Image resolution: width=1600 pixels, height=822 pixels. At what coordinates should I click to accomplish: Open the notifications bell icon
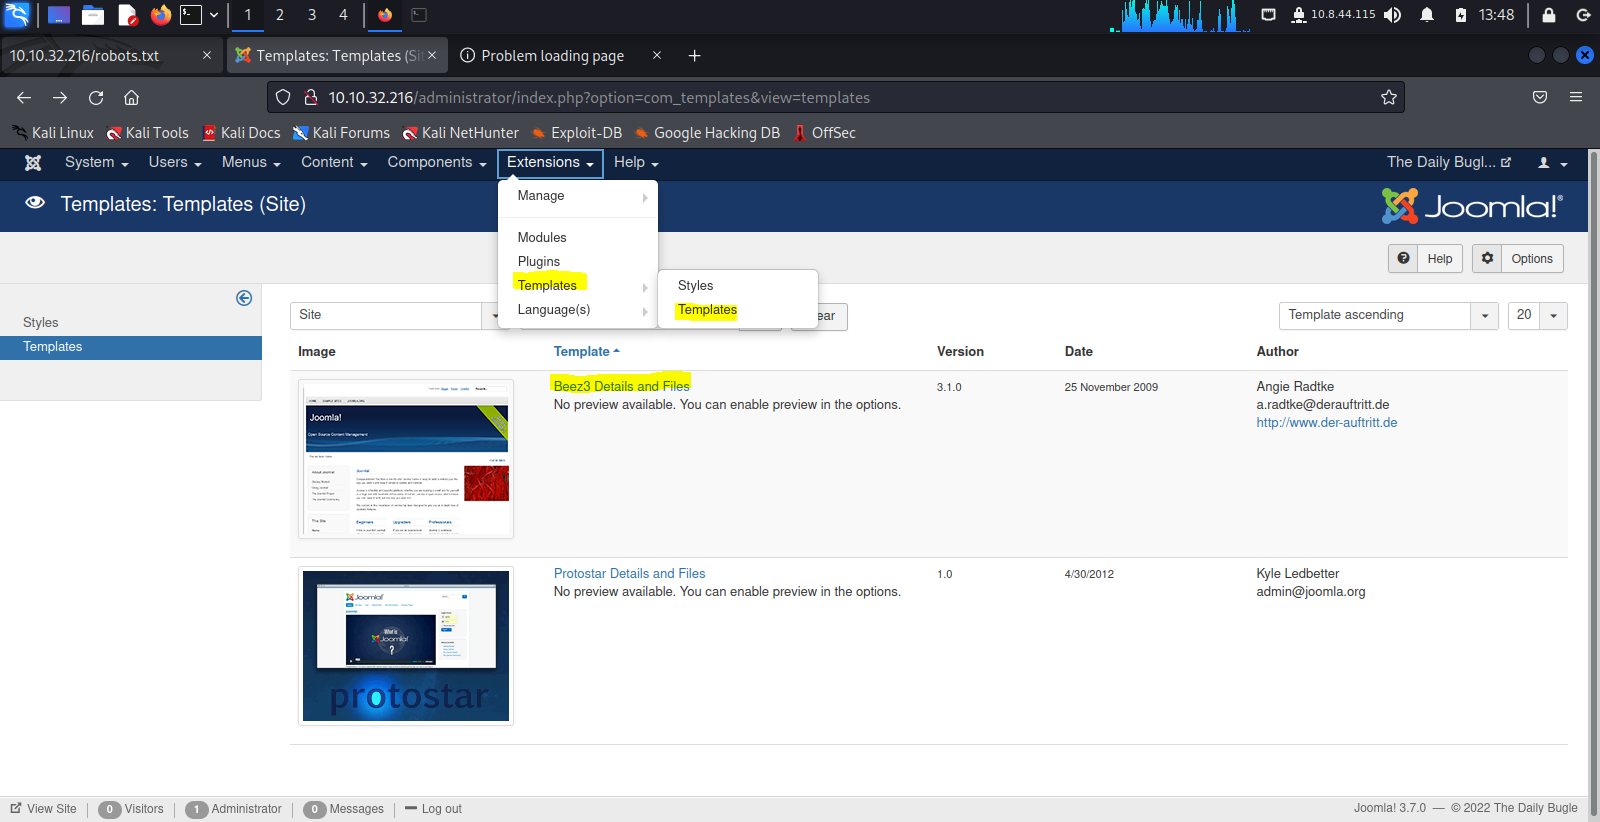click(x=1427, y=15)
